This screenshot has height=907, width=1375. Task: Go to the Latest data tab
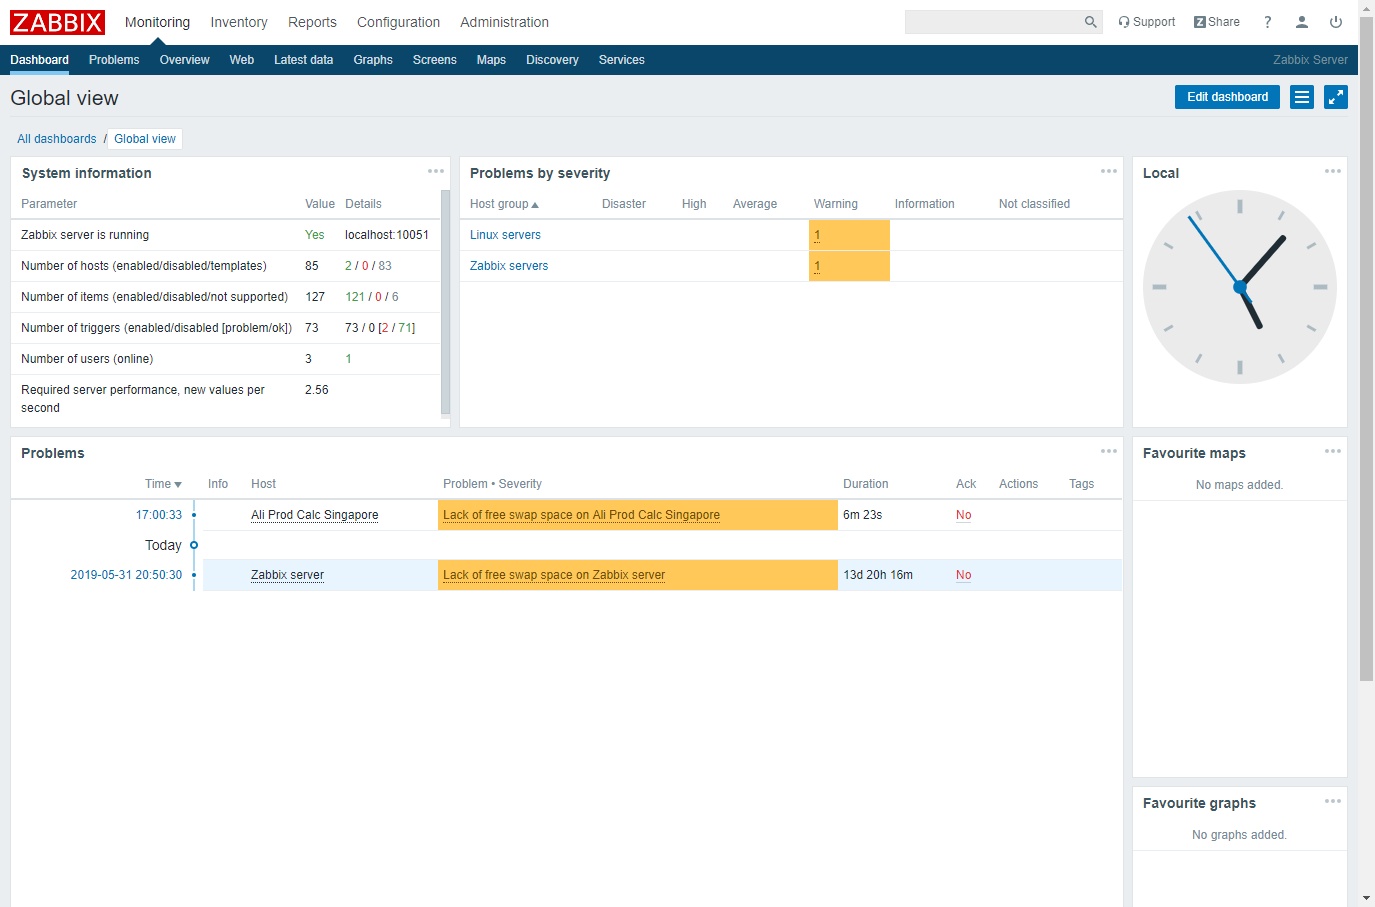click(x=303, y=60)
